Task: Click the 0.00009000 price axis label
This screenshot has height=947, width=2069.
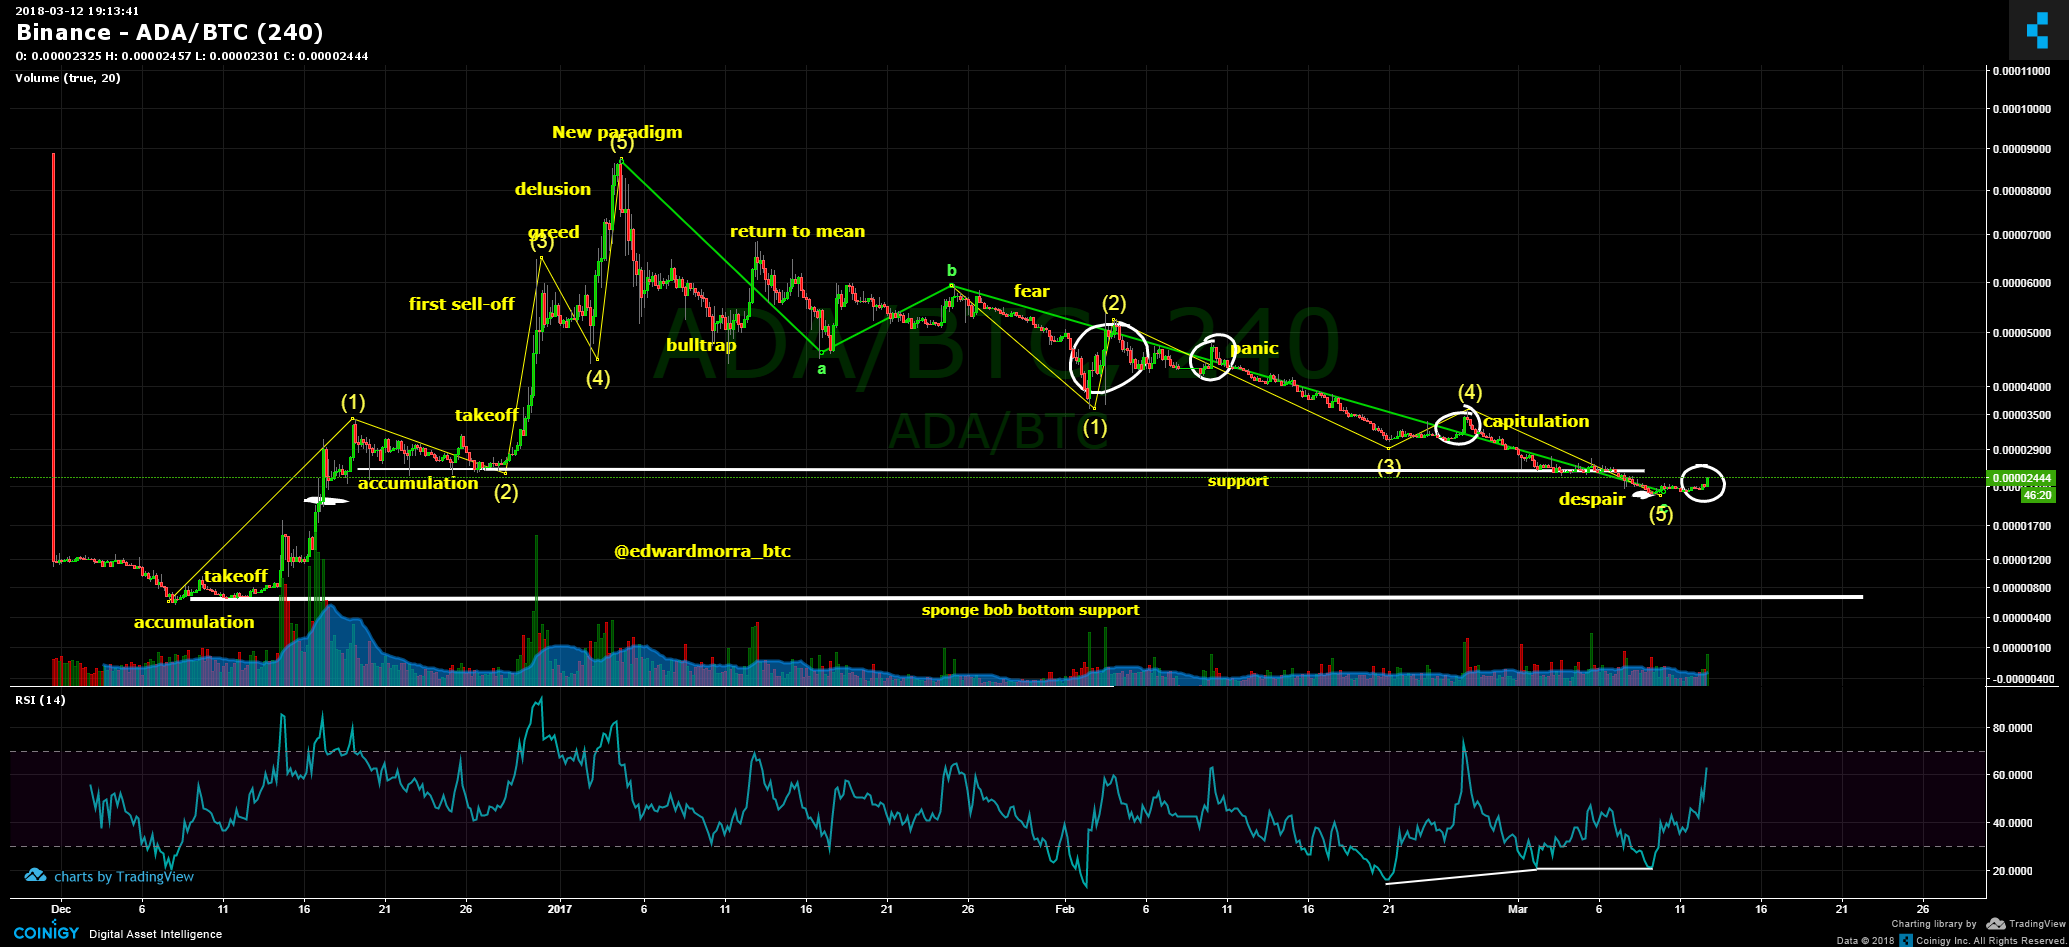Action: pyautogui.click(x=2024, y=149)
